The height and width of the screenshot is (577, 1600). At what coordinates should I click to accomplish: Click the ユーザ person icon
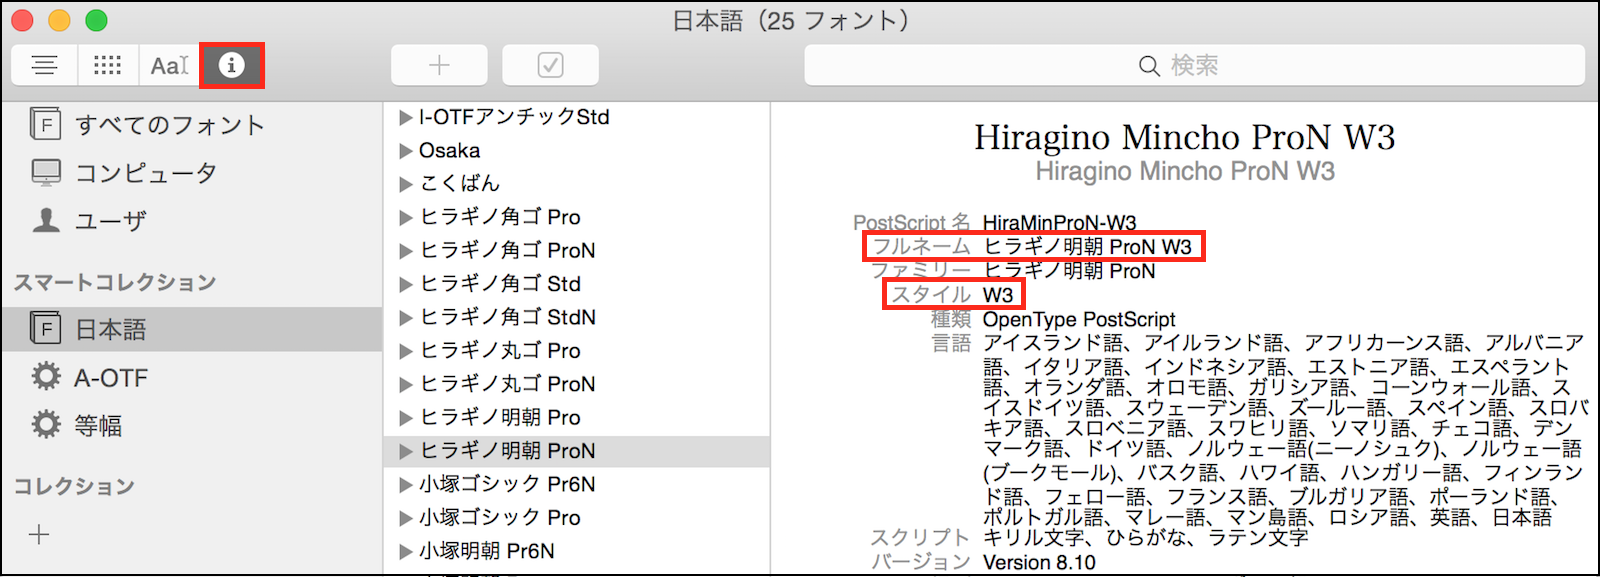pos(46,220)
